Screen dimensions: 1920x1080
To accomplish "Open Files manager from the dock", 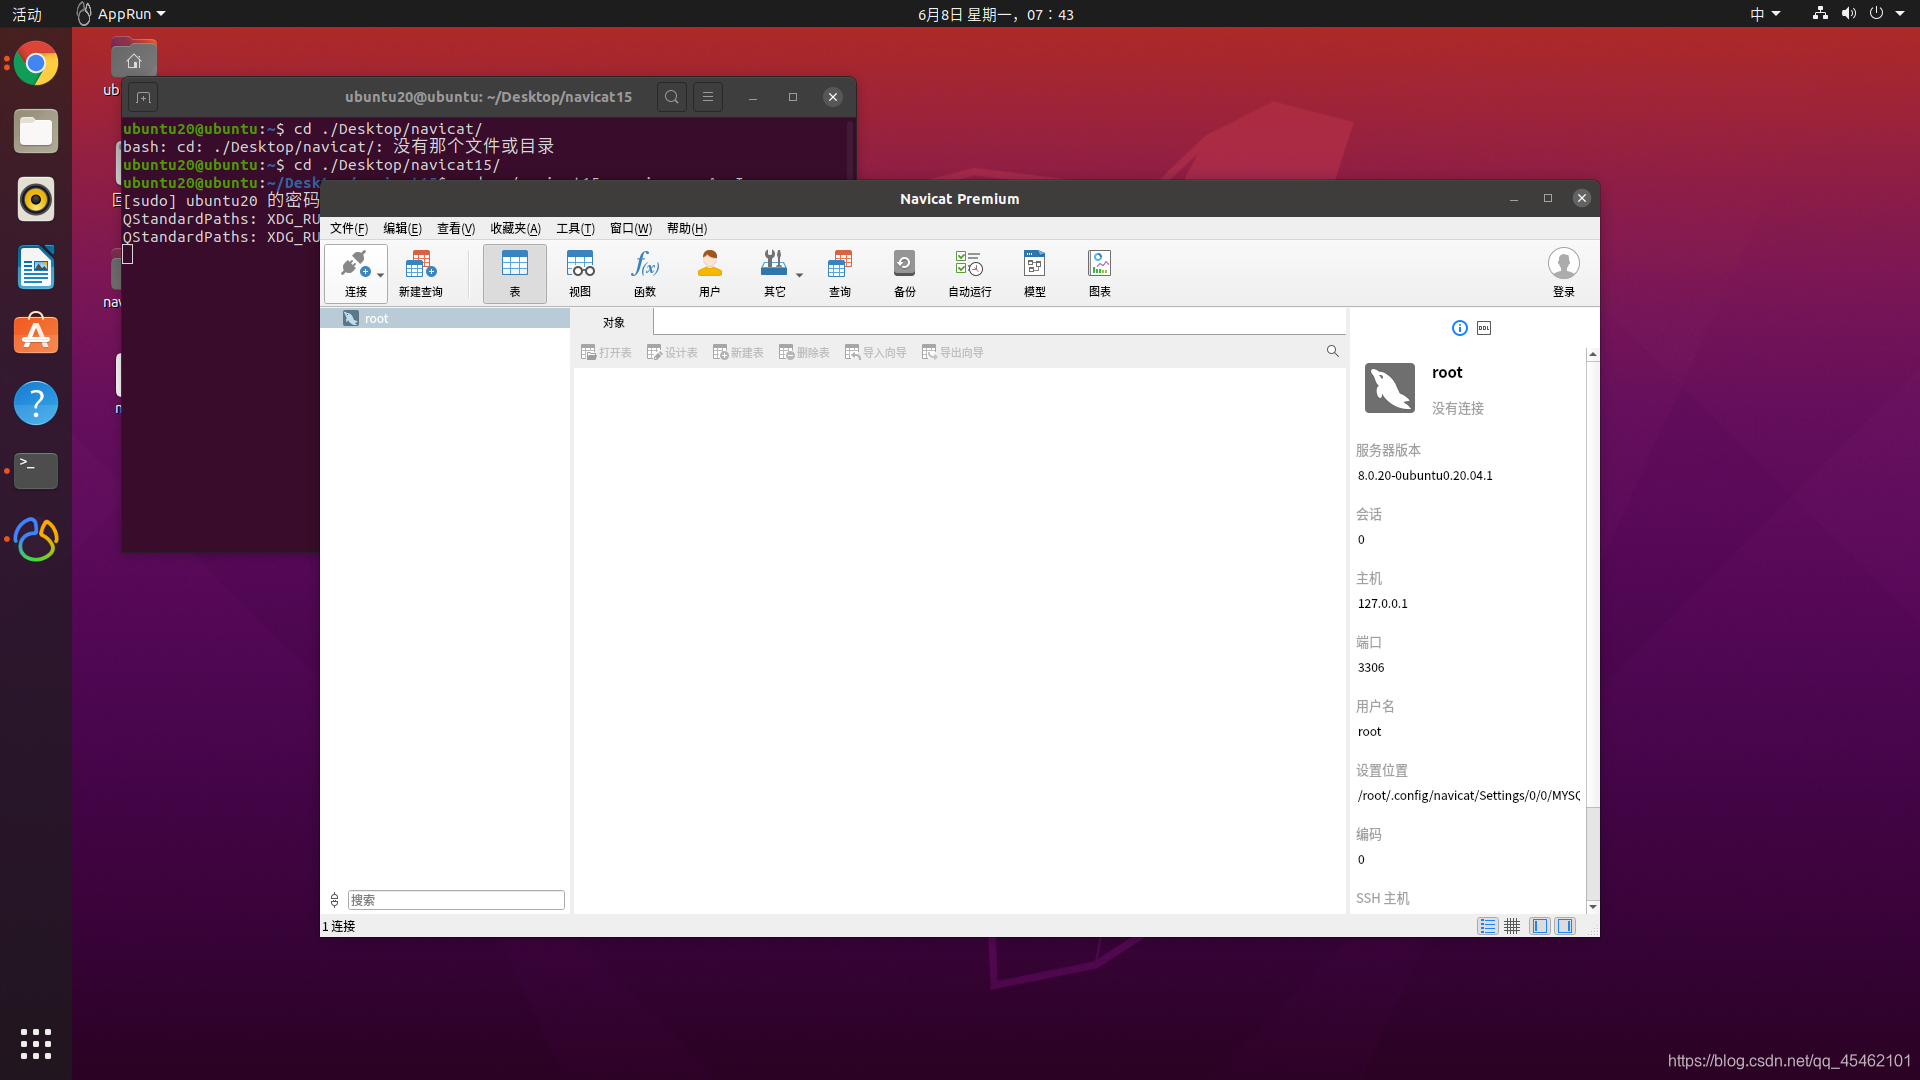I will (x=36, y=131).
